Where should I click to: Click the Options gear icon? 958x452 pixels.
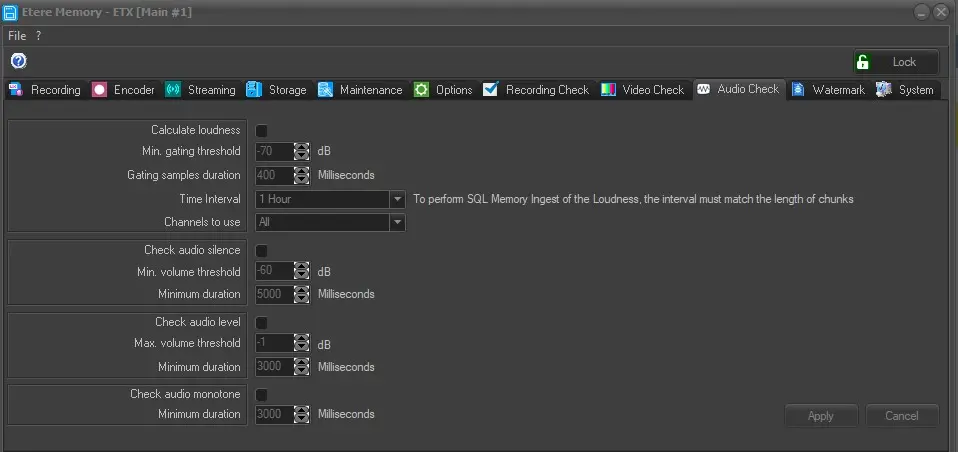pyautogui.click(x=421, y=90)
